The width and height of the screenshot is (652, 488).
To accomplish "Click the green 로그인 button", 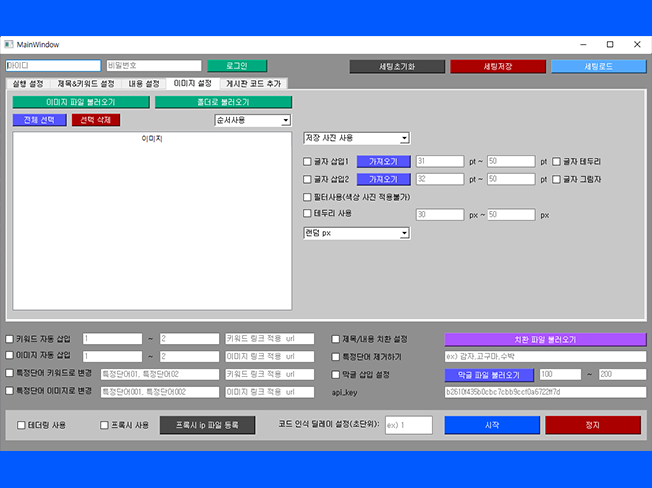I will click(x=237, y=66).
